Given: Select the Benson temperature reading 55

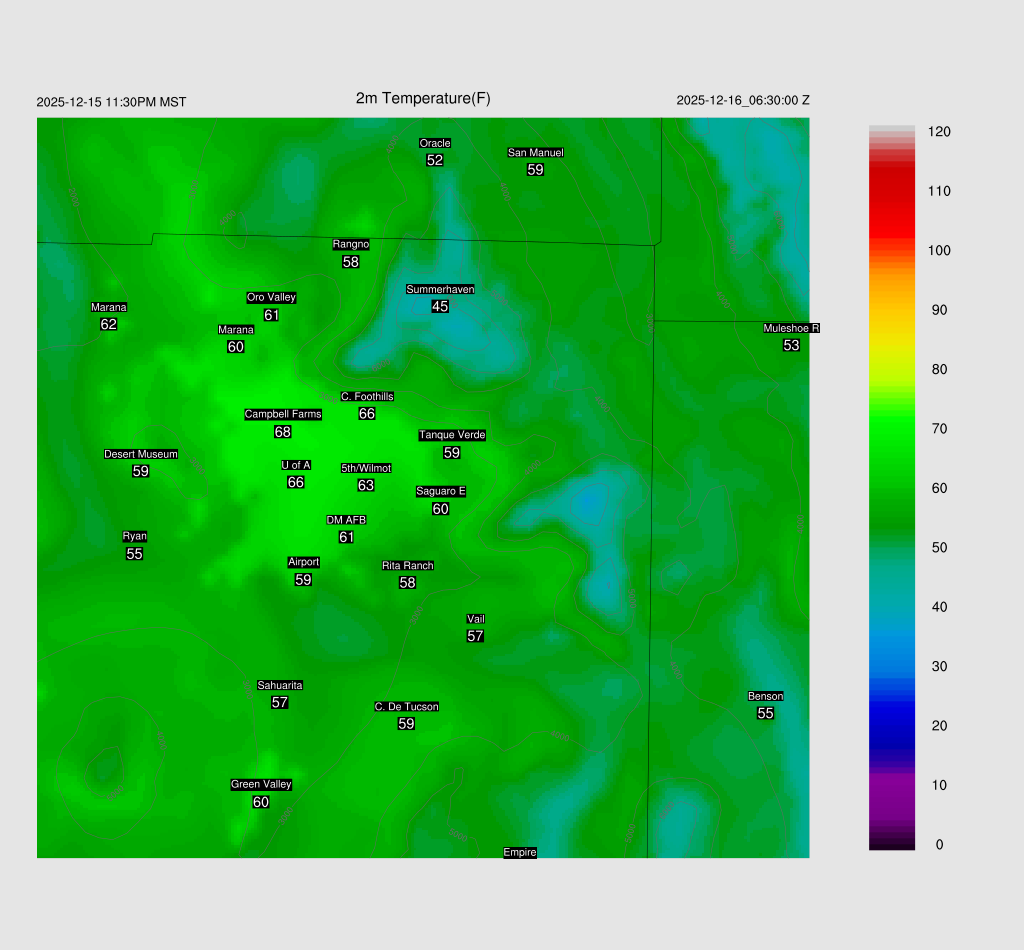Looking at the screenshot, I should click(765, 713).
